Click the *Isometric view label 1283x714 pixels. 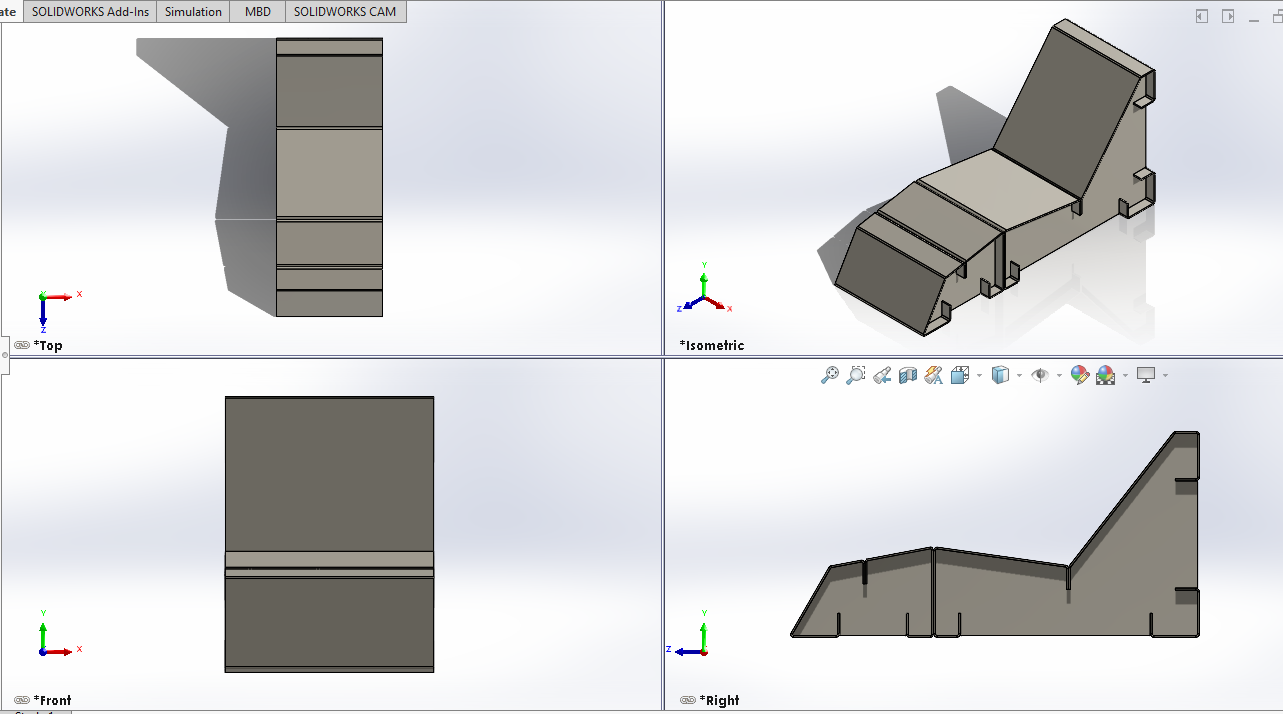[712, 345]
